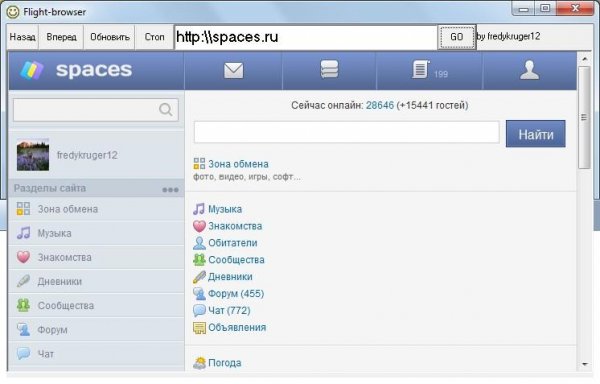
Task: Open the Погода link
Action: click(x=225, y=363)
